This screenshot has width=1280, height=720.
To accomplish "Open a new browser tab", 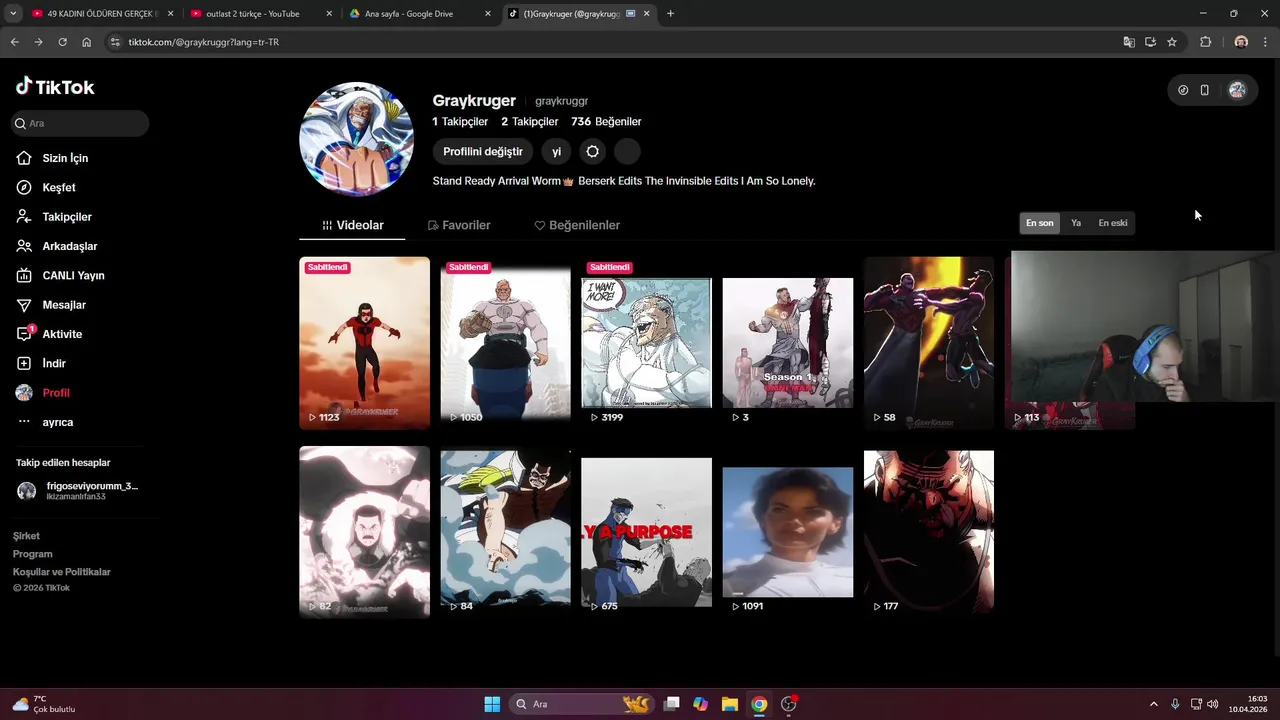I will pyautogui.click(x=670, y=14).
